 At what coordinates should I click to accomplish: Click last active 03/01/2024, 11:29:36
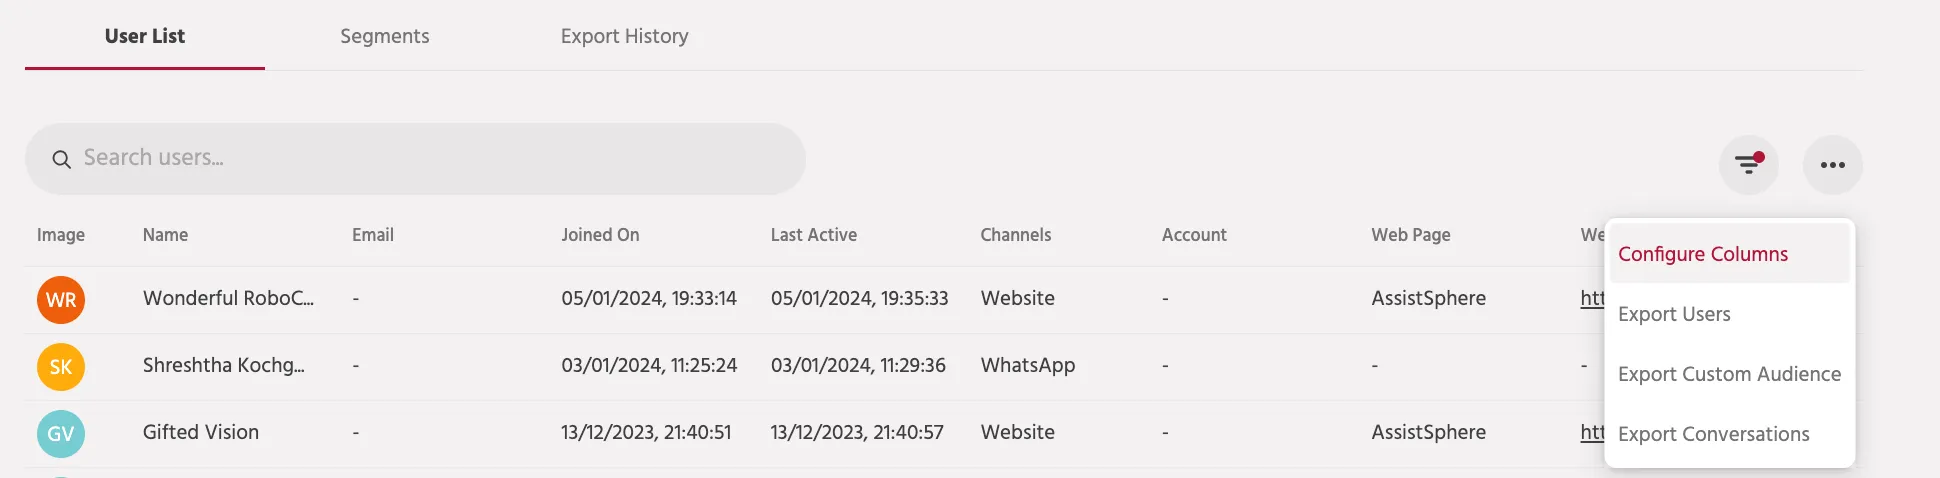tap(858, 365)
